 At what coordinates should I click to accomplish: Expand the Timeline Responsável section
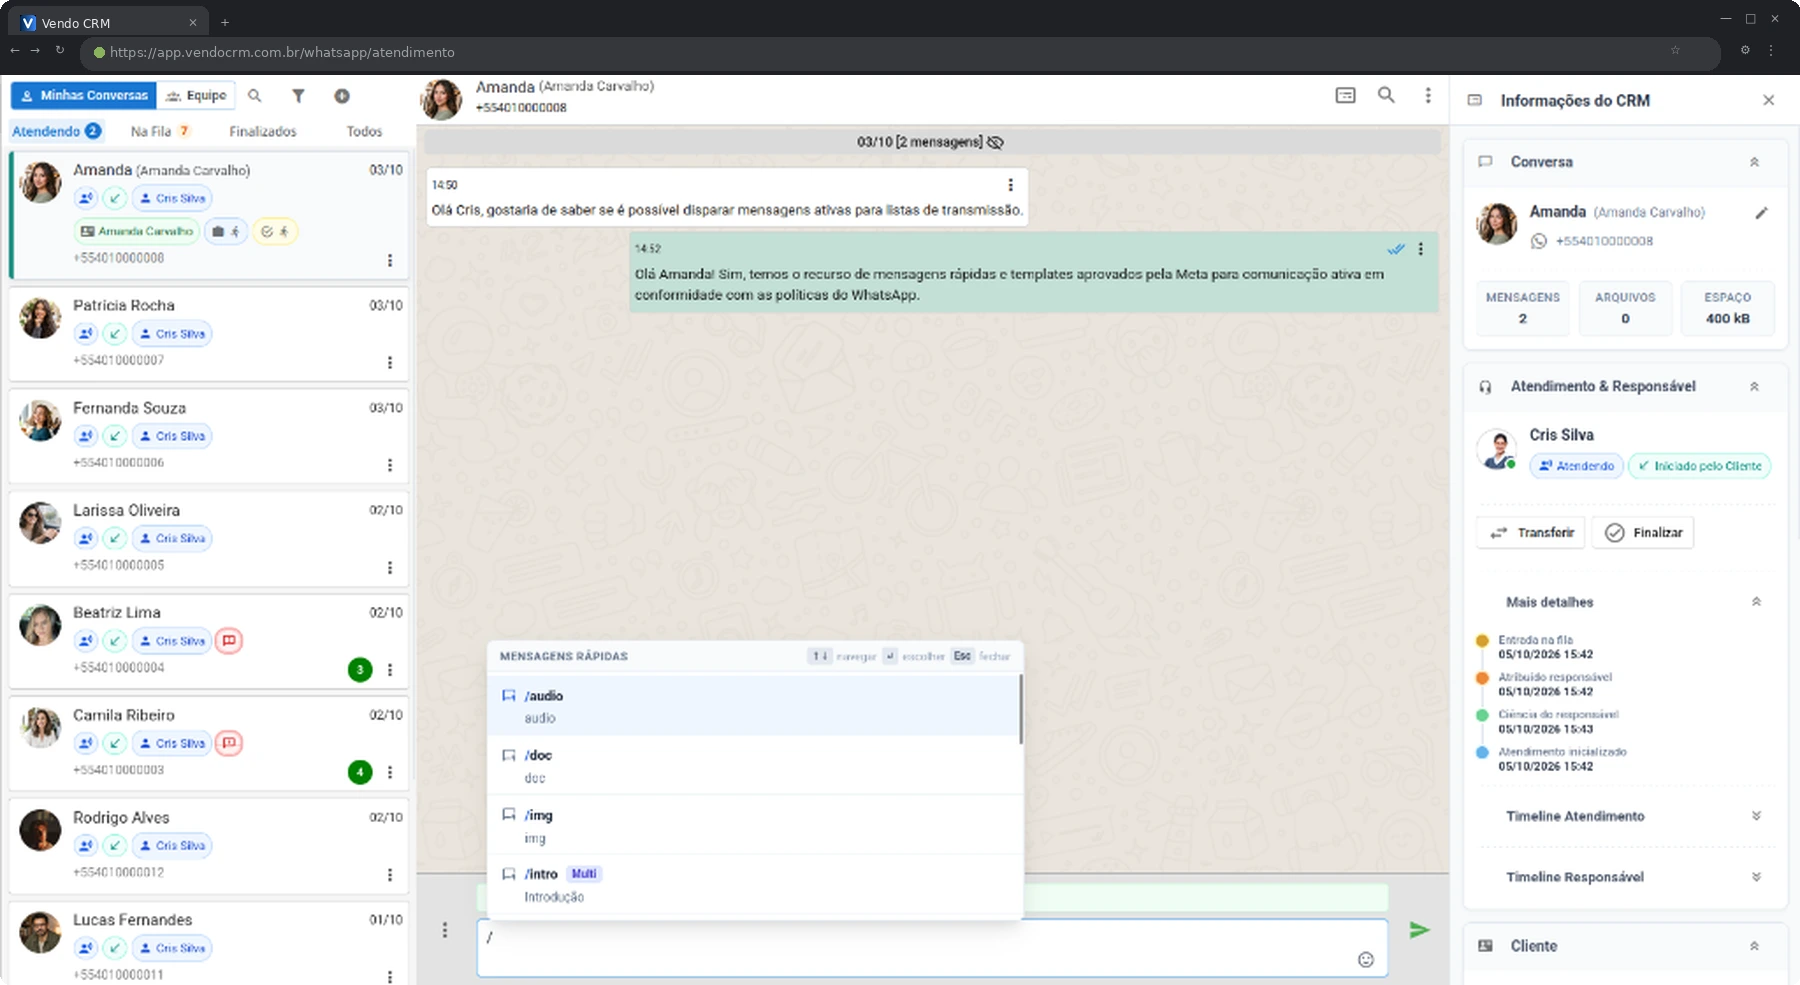[x=1756, y=877]
